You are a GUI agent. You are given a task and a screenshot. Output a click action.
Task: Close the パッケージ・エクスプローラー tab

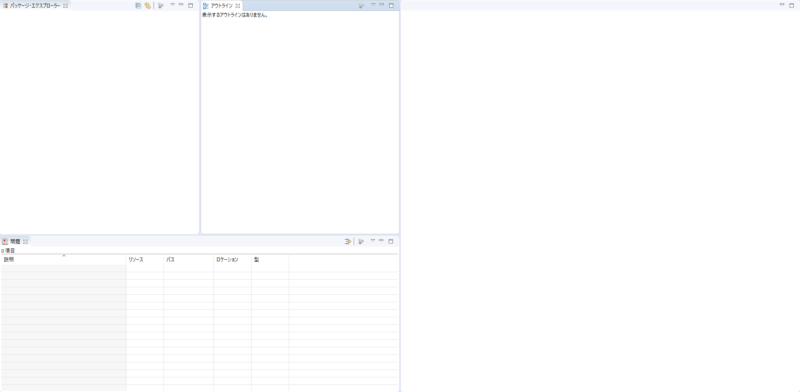click(x=65, y=6)
